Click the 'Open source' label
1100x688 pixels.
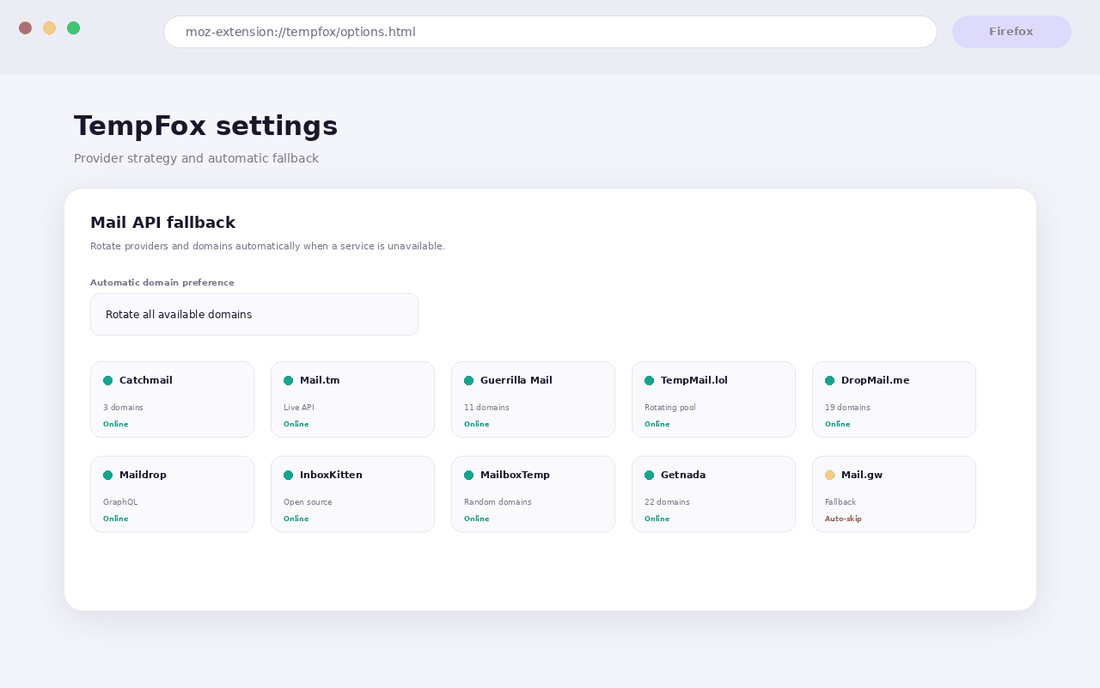tap(308, 502)
